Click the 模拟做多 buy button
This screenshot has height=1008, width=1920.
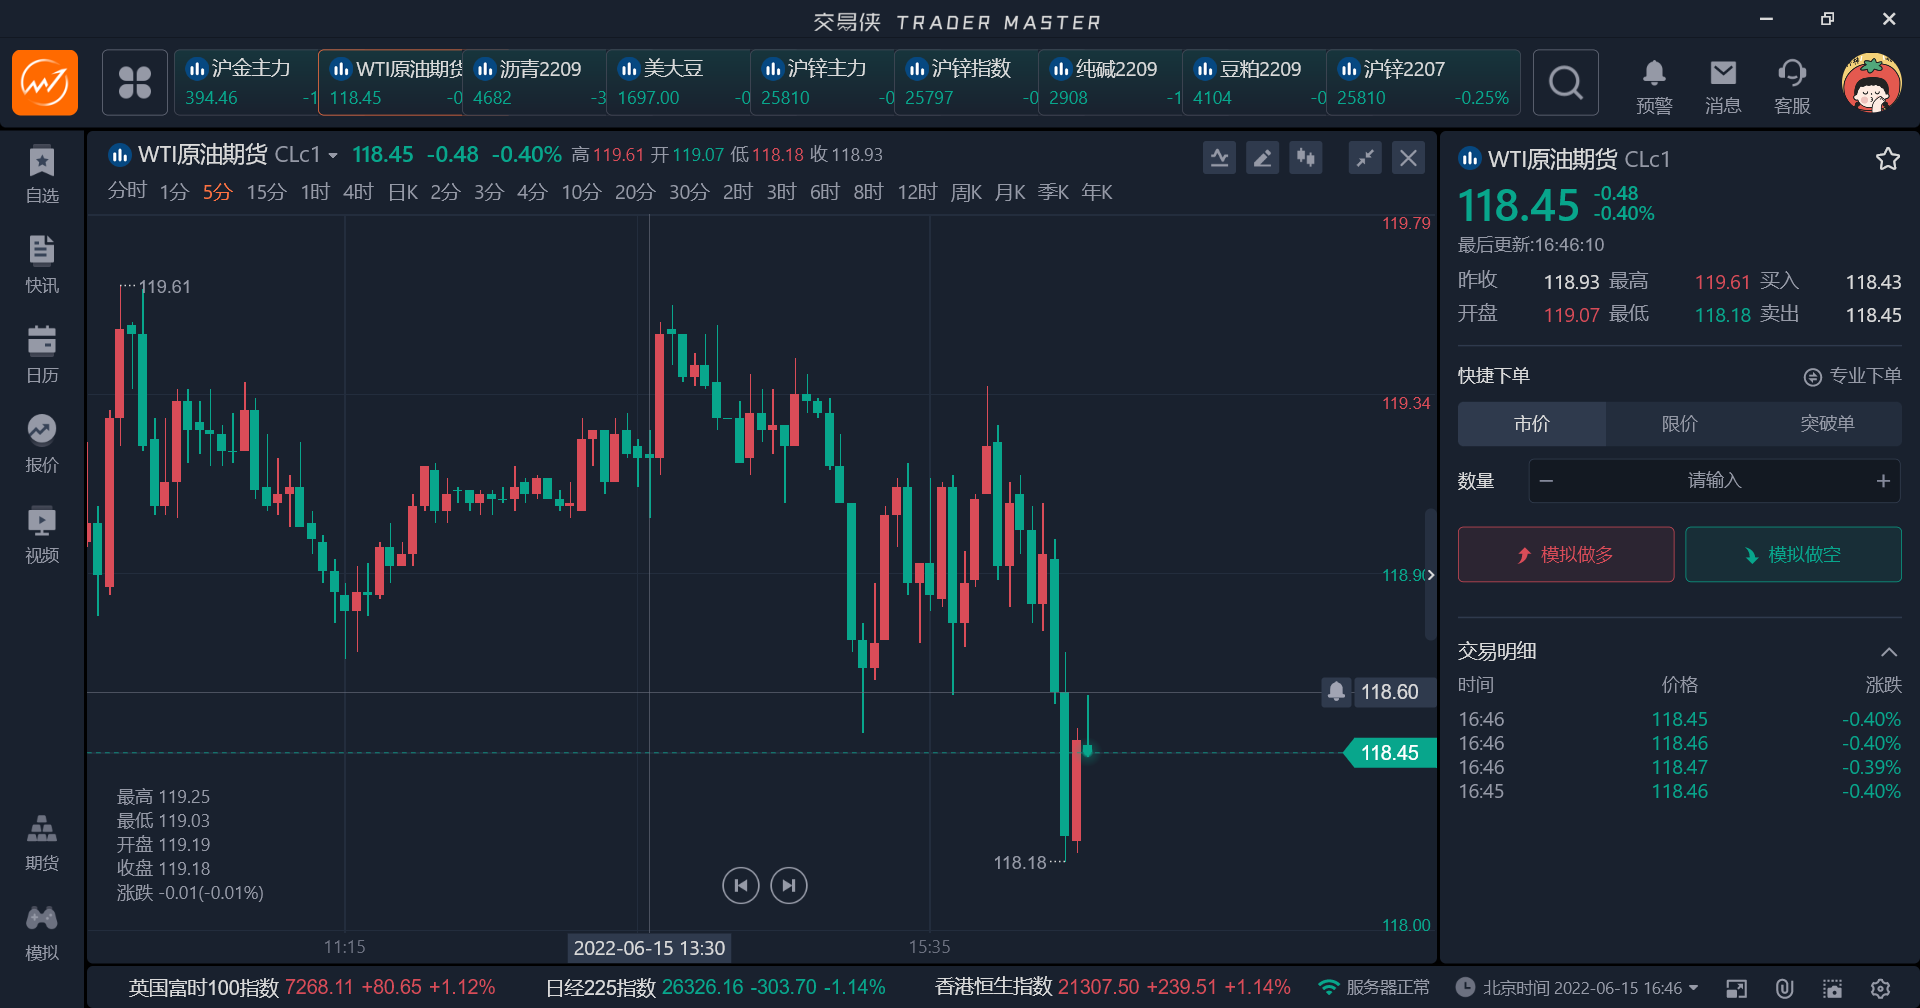(x=1566, y=554)
